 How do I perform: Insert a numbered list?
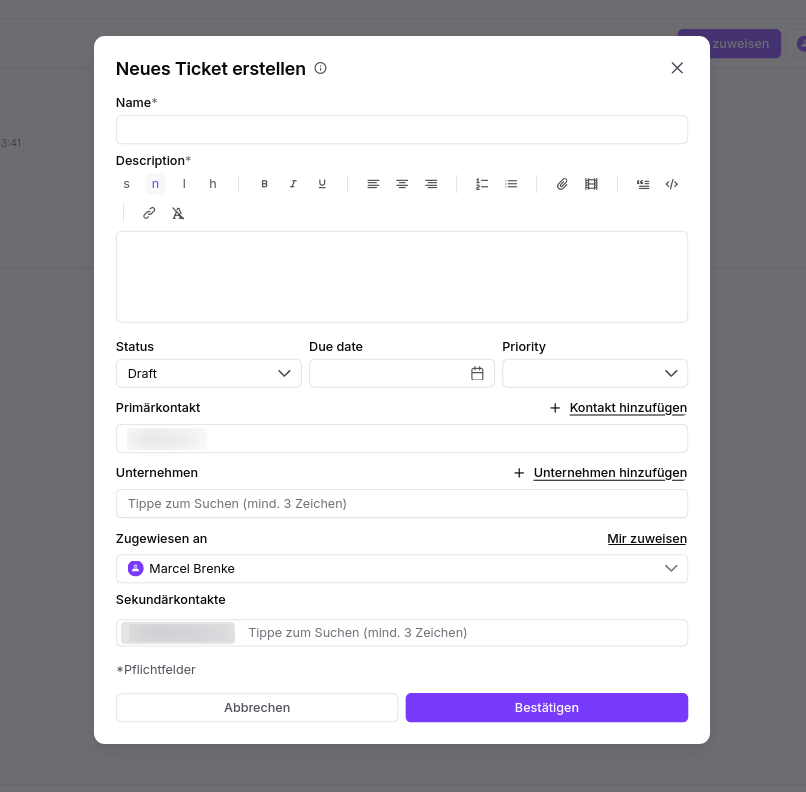pos(482,184)
